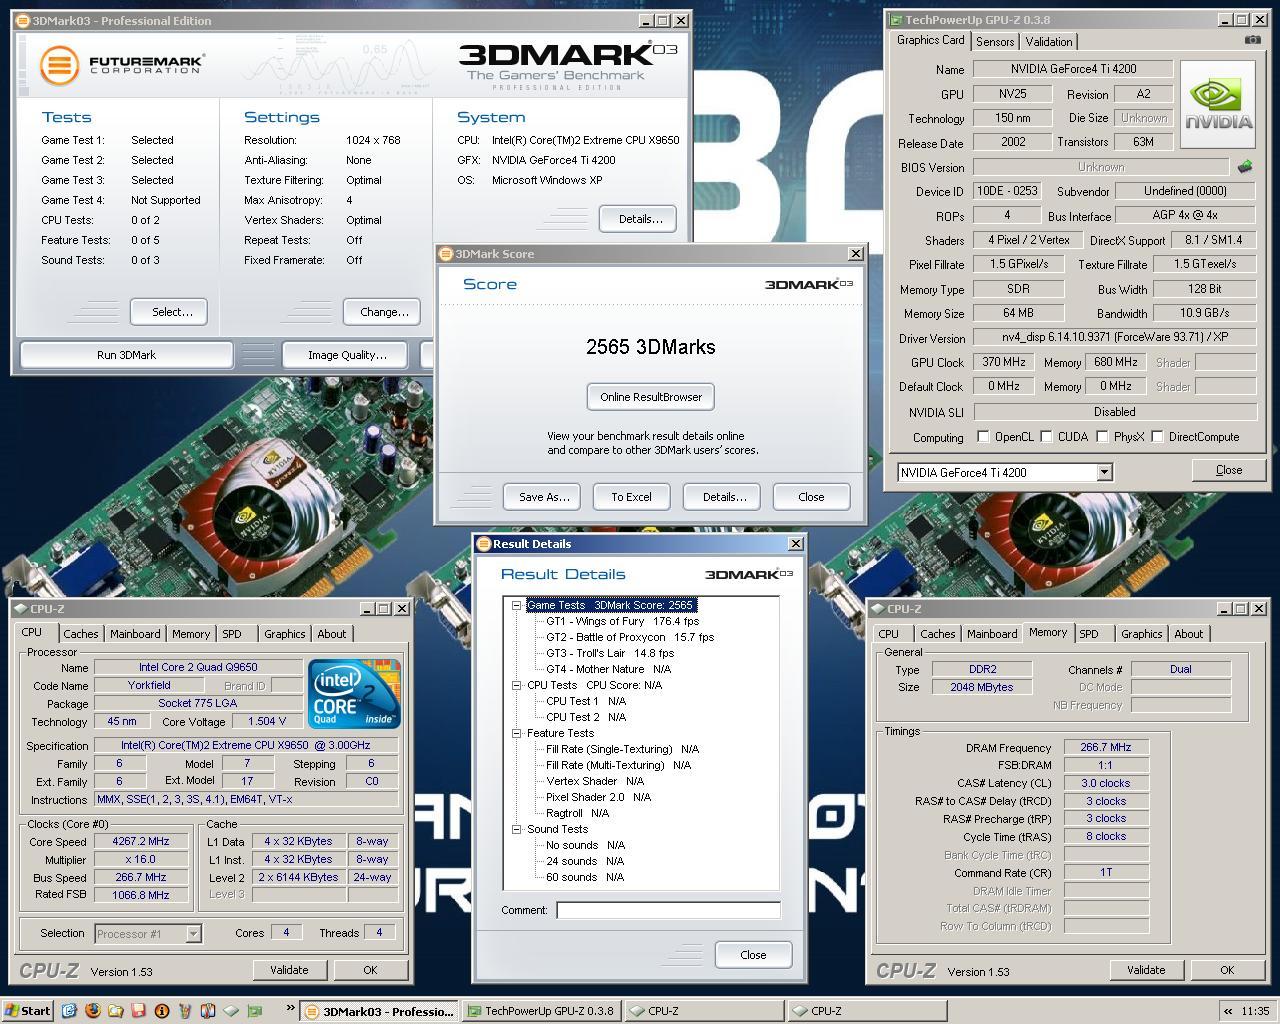This screenshot has width=1280, height=1024.
Task: Open About tab in left CPU-Z window
Action: [x=332, y=634]
